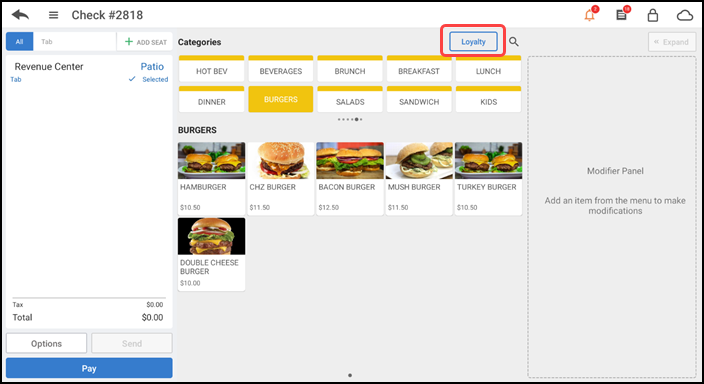Open the BREAKFAST category
The image size is (704, 384).
419,69
